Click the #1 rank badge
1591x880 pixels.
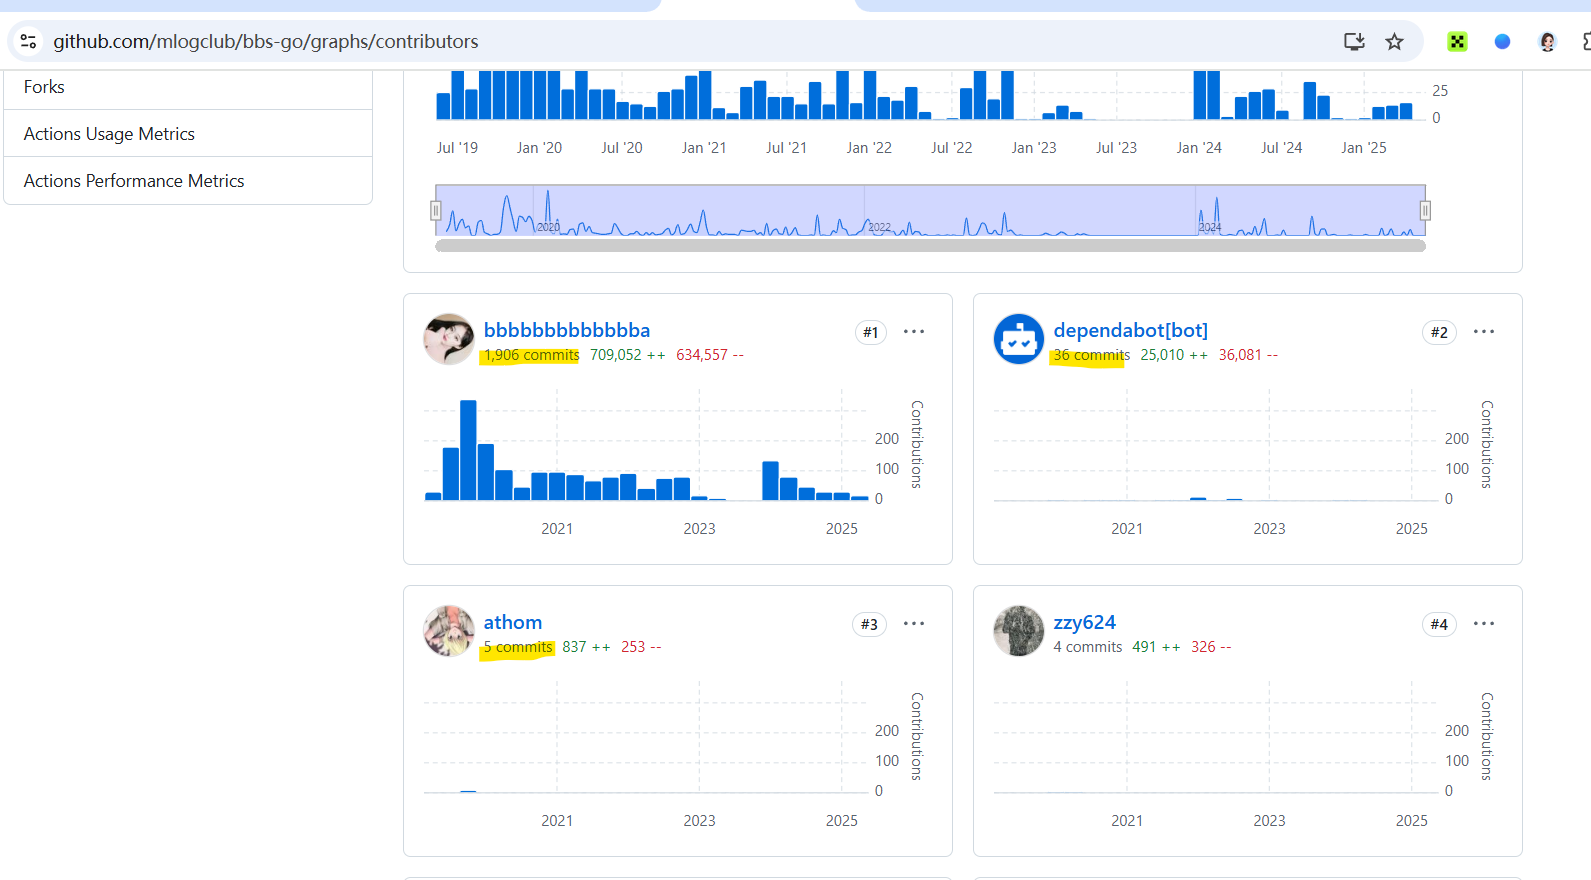[x=870, y=332]
